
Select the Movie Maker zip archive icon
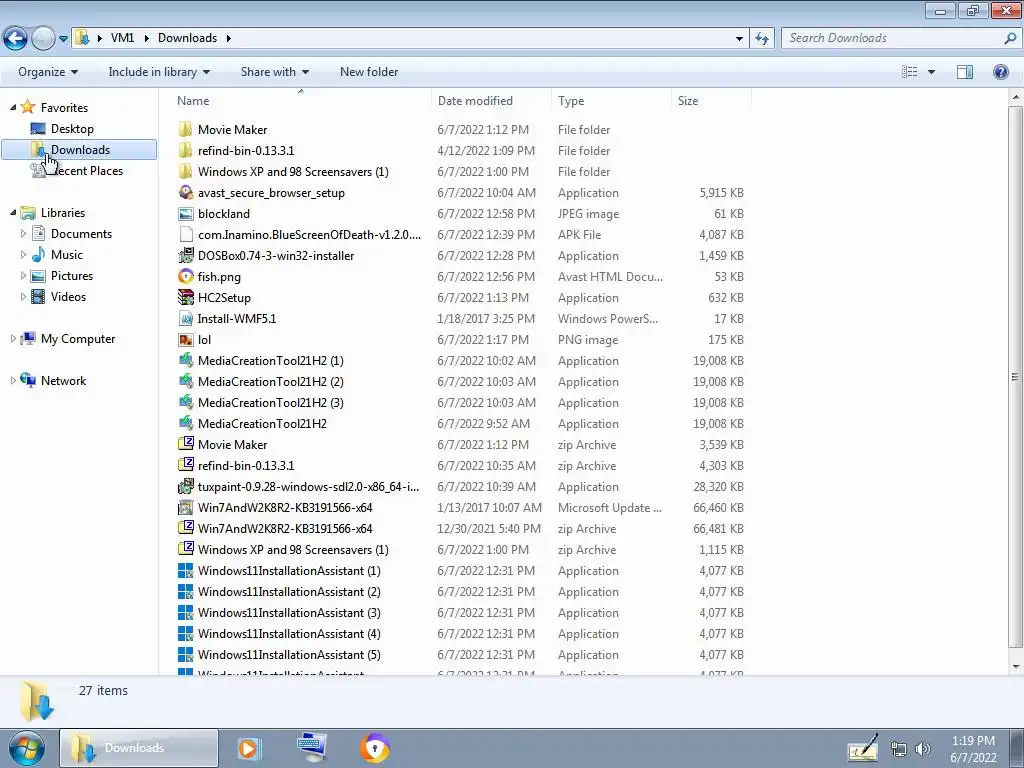pos(185,444)
